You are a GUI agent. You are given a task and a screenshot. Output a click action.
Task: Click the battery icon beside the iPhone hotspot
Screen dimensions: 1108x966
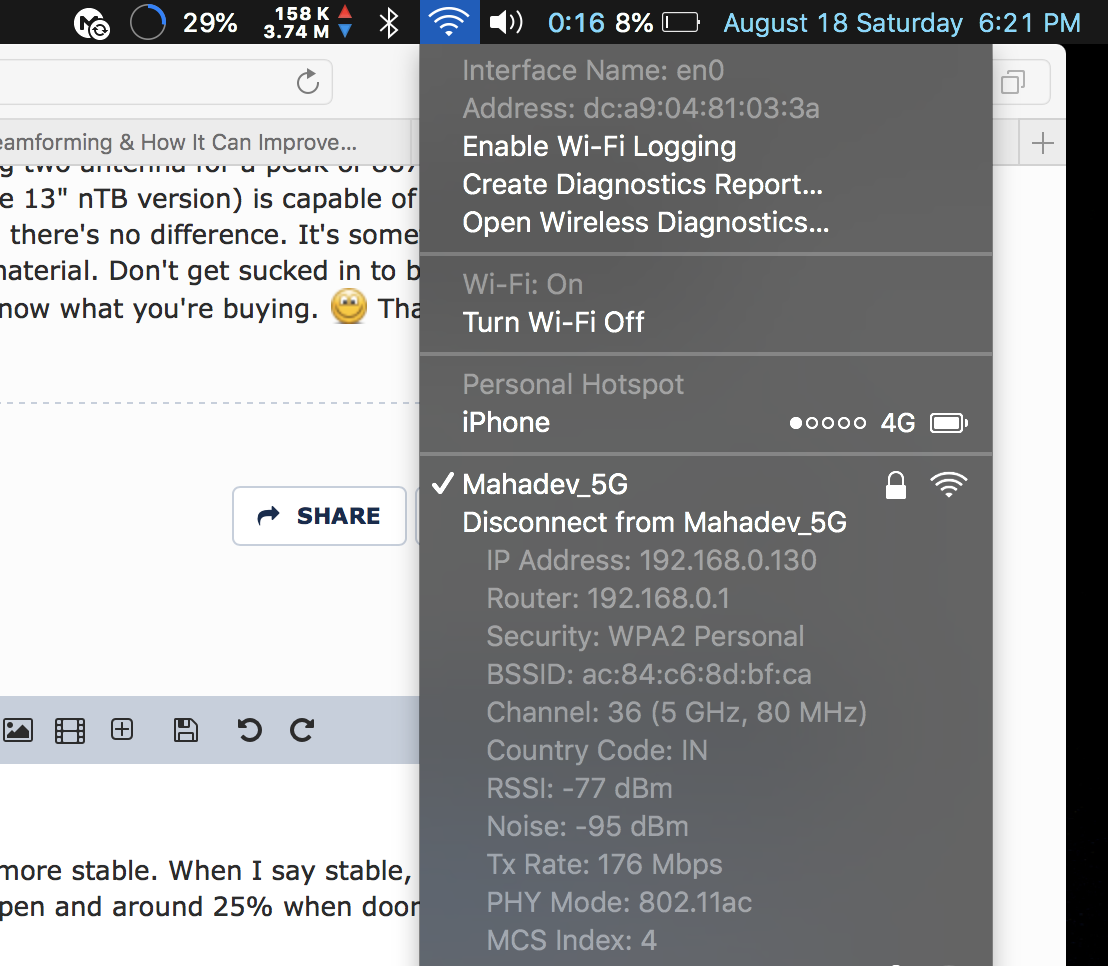click(x=949, y=423)
